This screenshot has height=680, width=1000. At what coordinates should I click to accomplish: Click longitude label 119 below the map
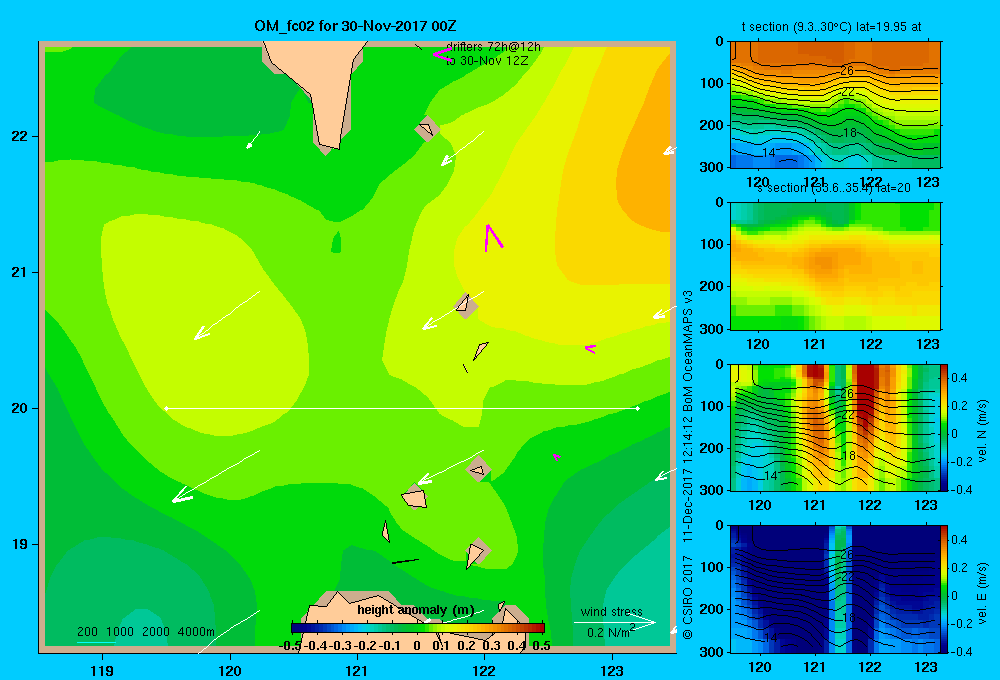102,670
